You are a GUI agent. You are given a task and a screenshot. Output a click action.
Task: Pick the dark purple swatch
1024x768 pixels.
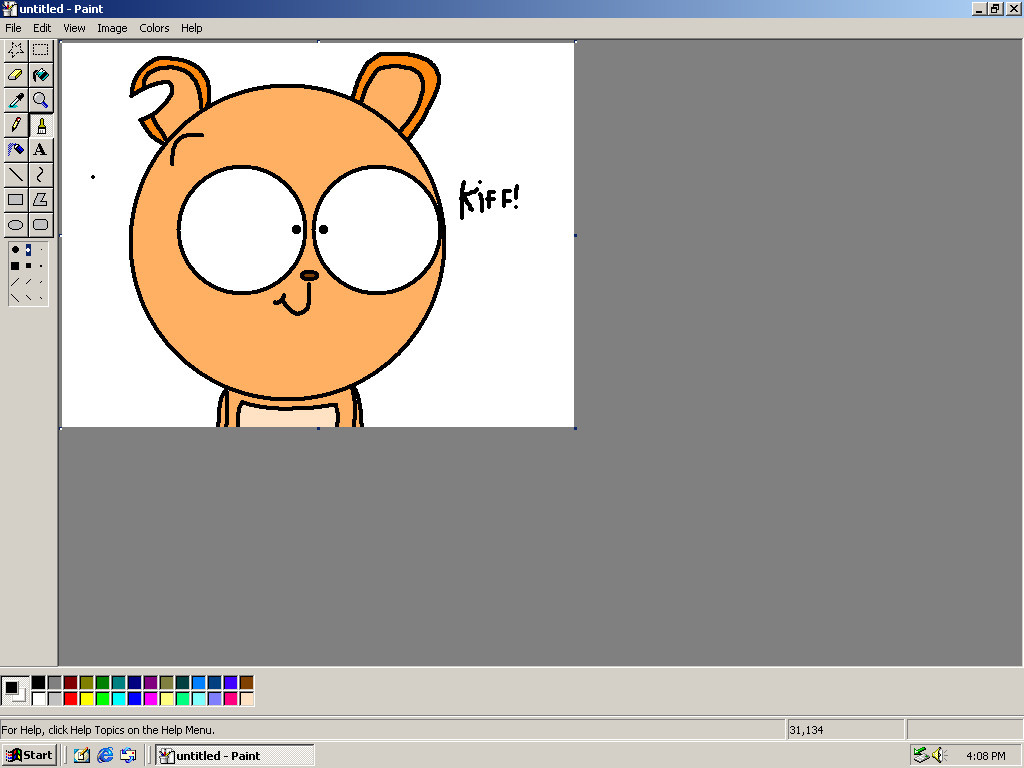pos(150,682)
